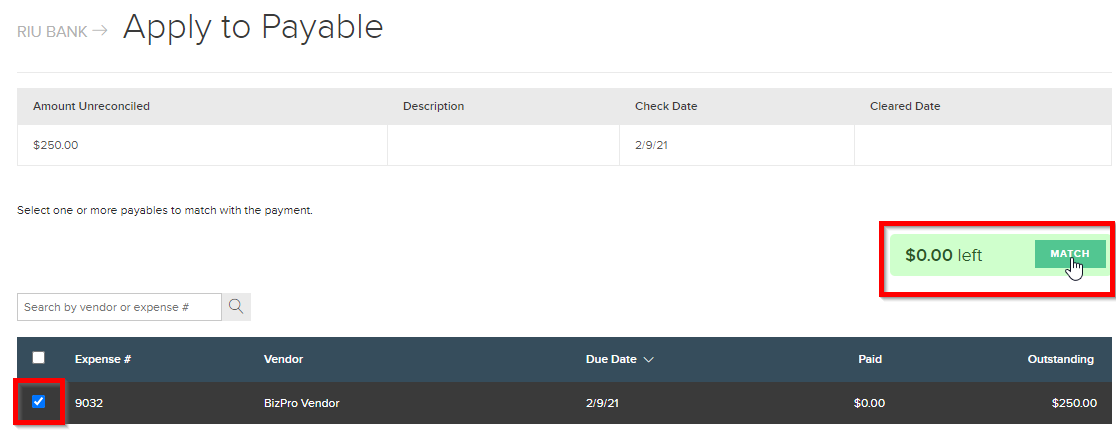Click the arrow after RIU BANK breadcrumb
This screenshot has width=1116, height=432.
[x=100, y=31]
